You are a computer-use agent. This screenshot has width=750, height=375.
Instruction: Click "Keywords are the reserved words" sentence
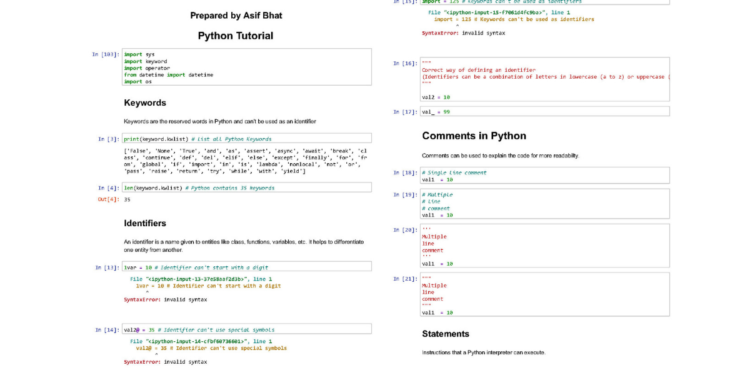pyautogui.click(x=220, y=121)
